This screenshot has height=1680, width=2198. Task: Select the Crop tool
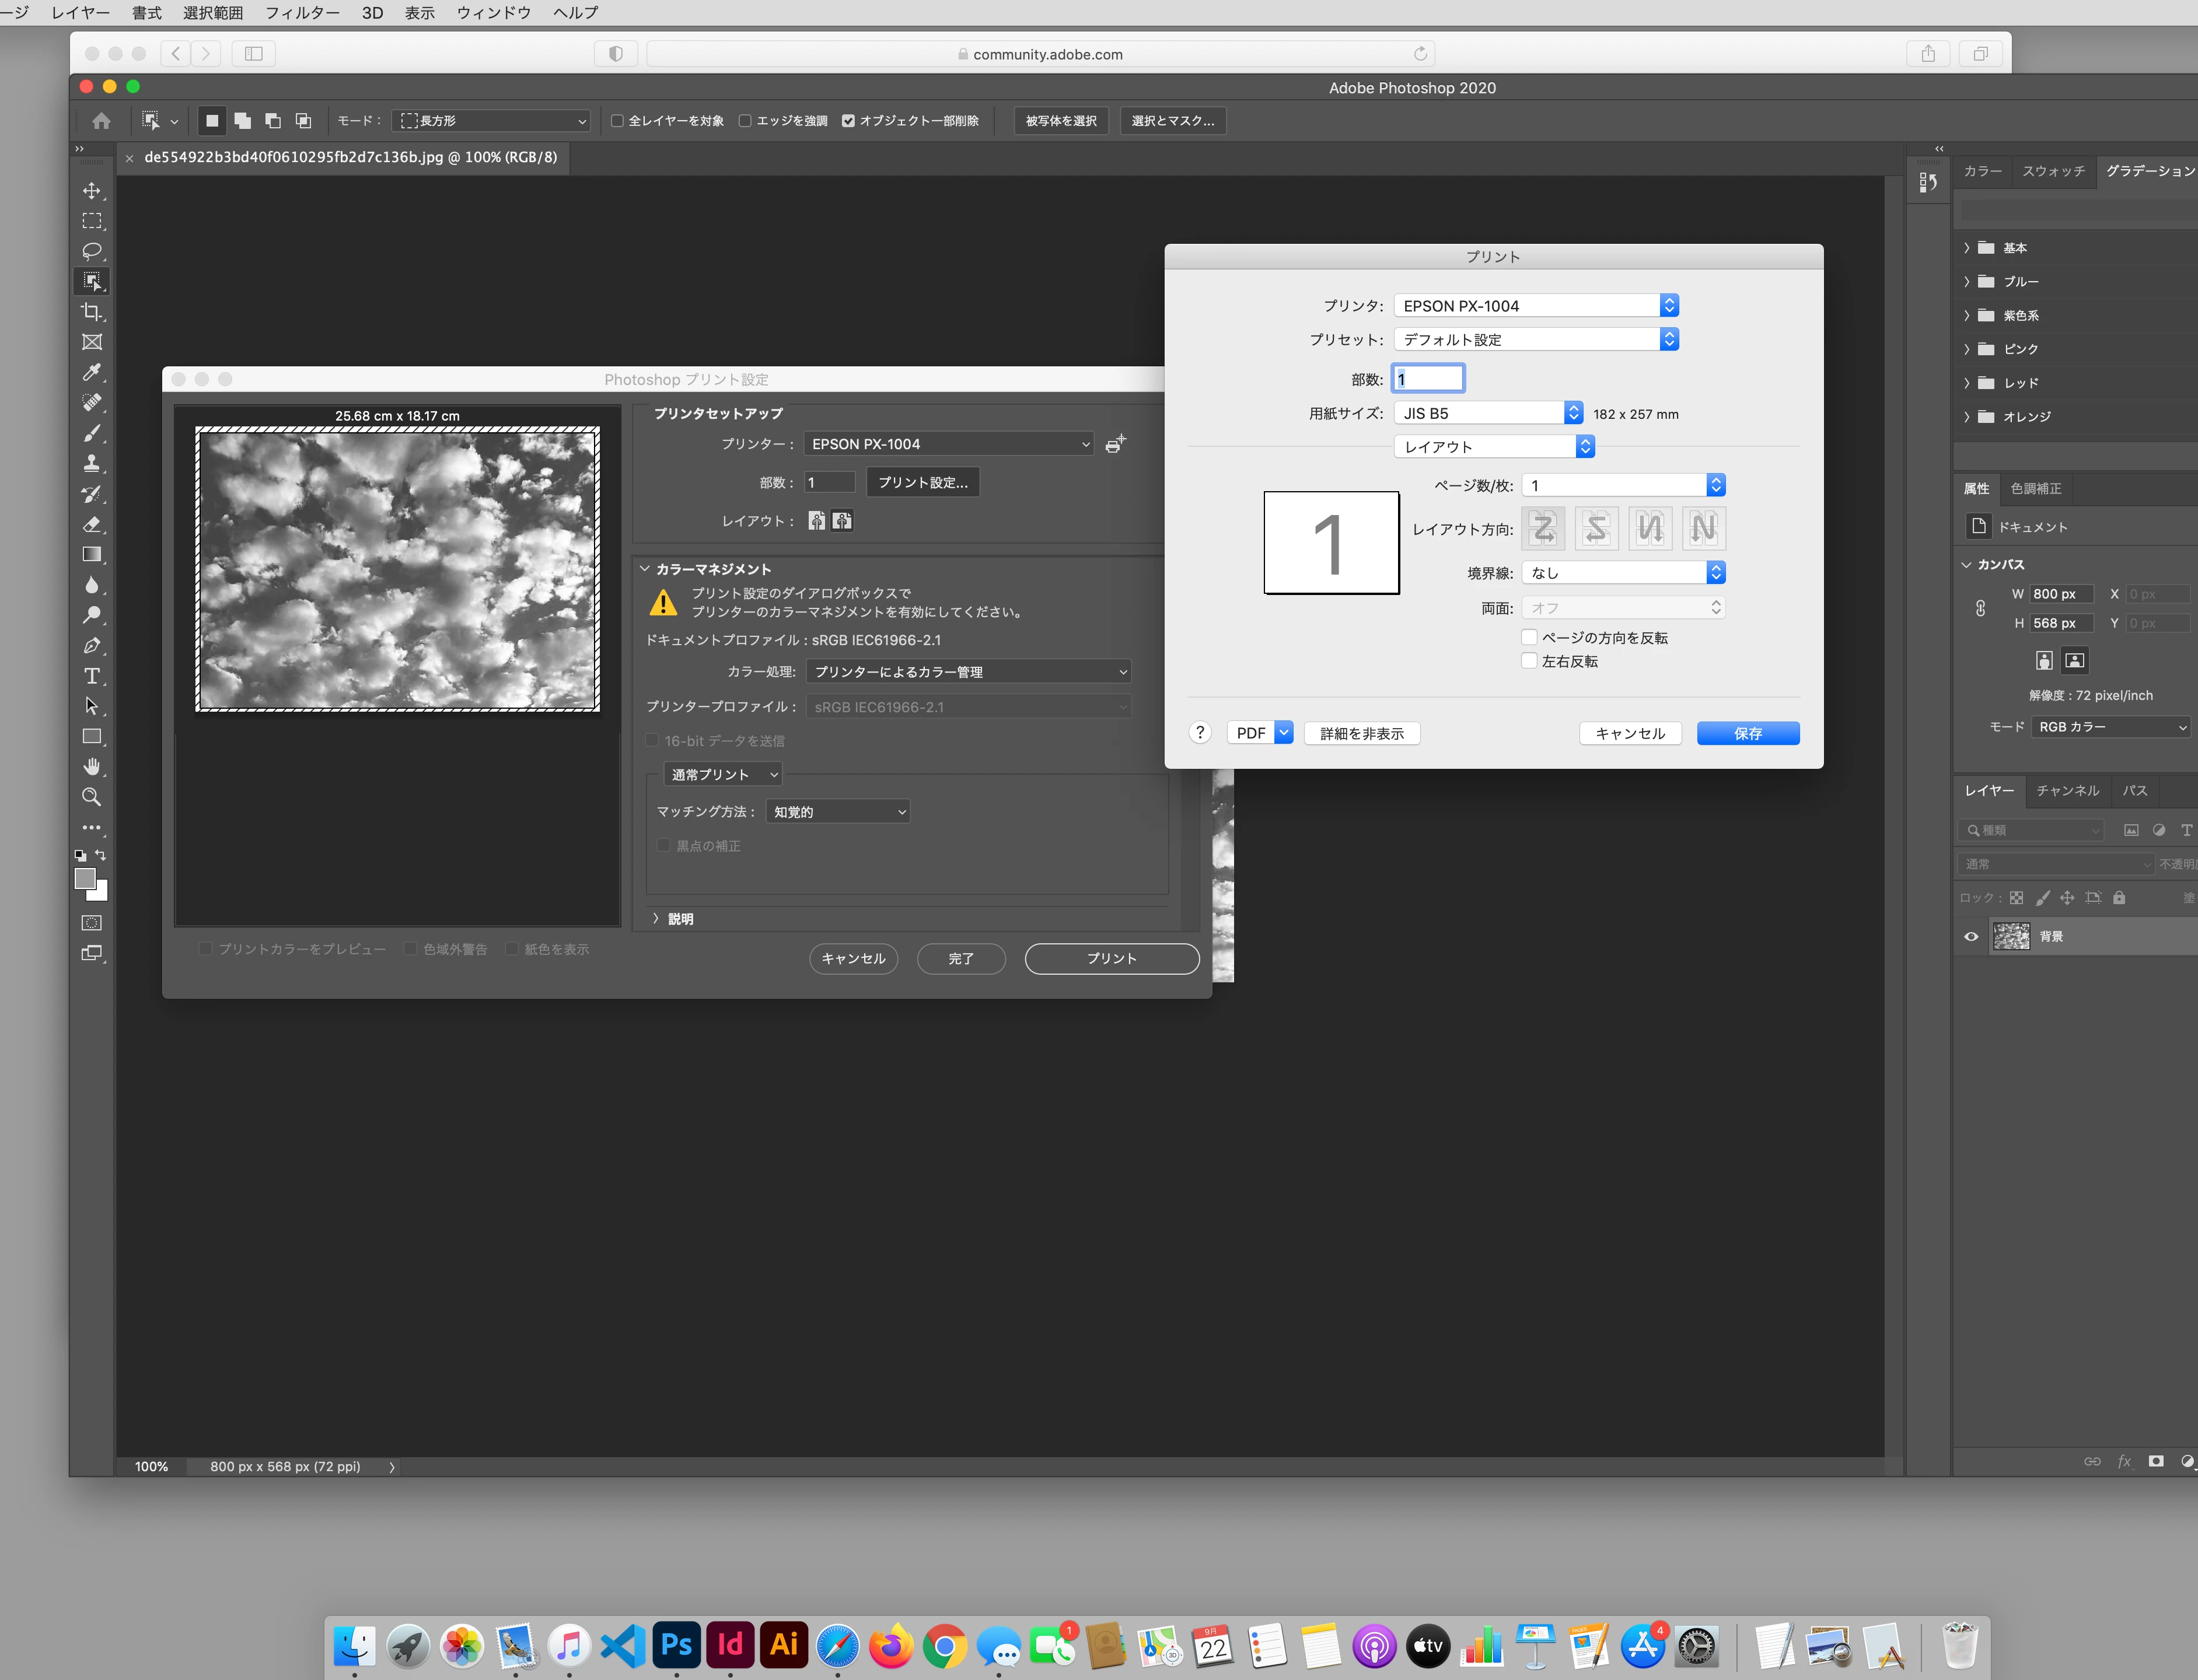click(92, 312)
